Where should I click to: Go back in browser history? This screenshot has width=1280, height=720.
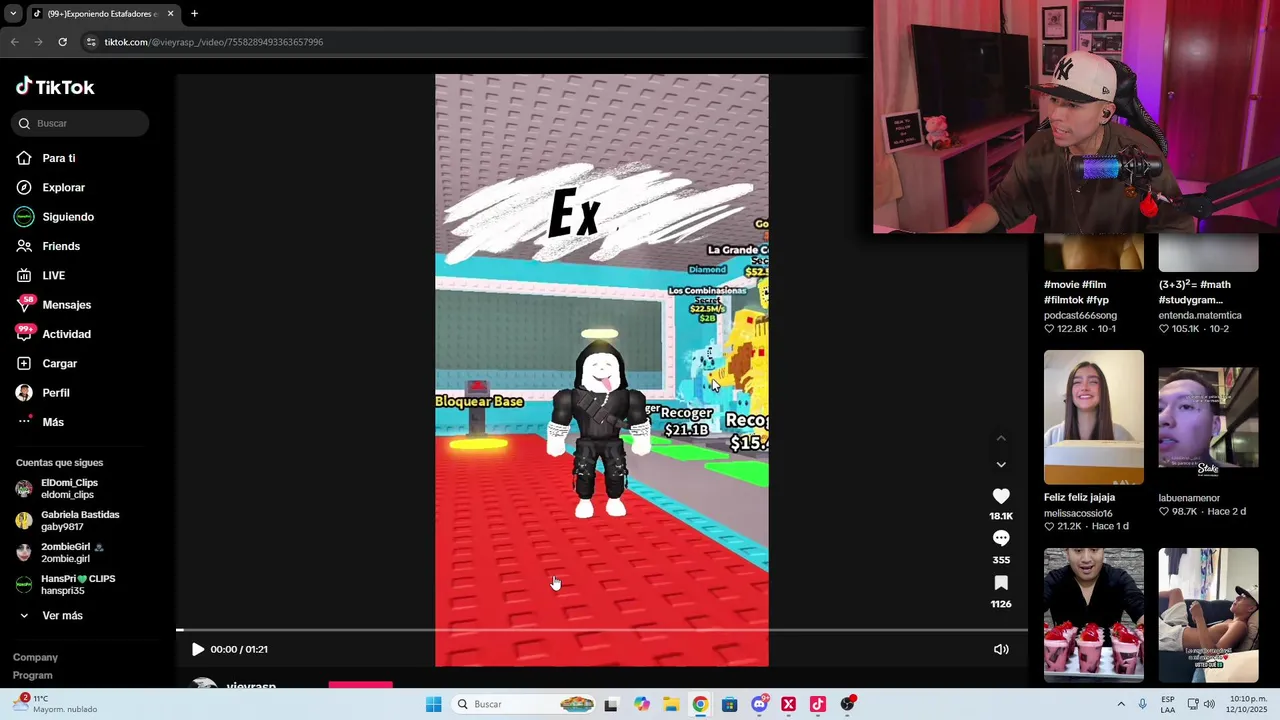tap(14, 42)
